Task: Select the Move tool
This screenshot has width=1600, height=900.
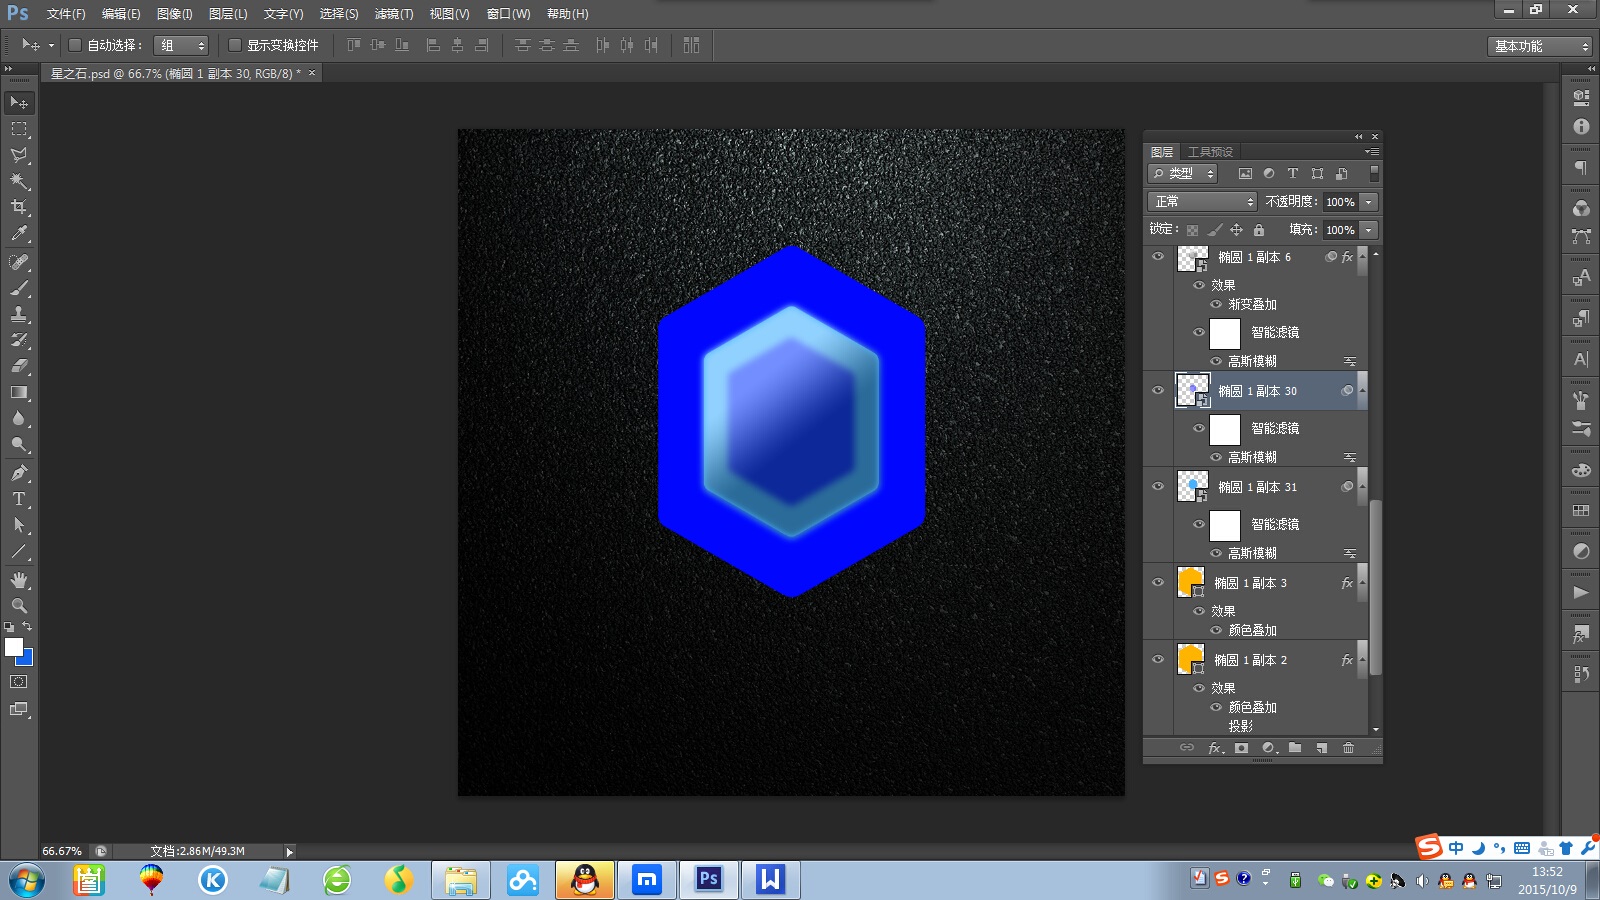Action: (x=19, y=103)
